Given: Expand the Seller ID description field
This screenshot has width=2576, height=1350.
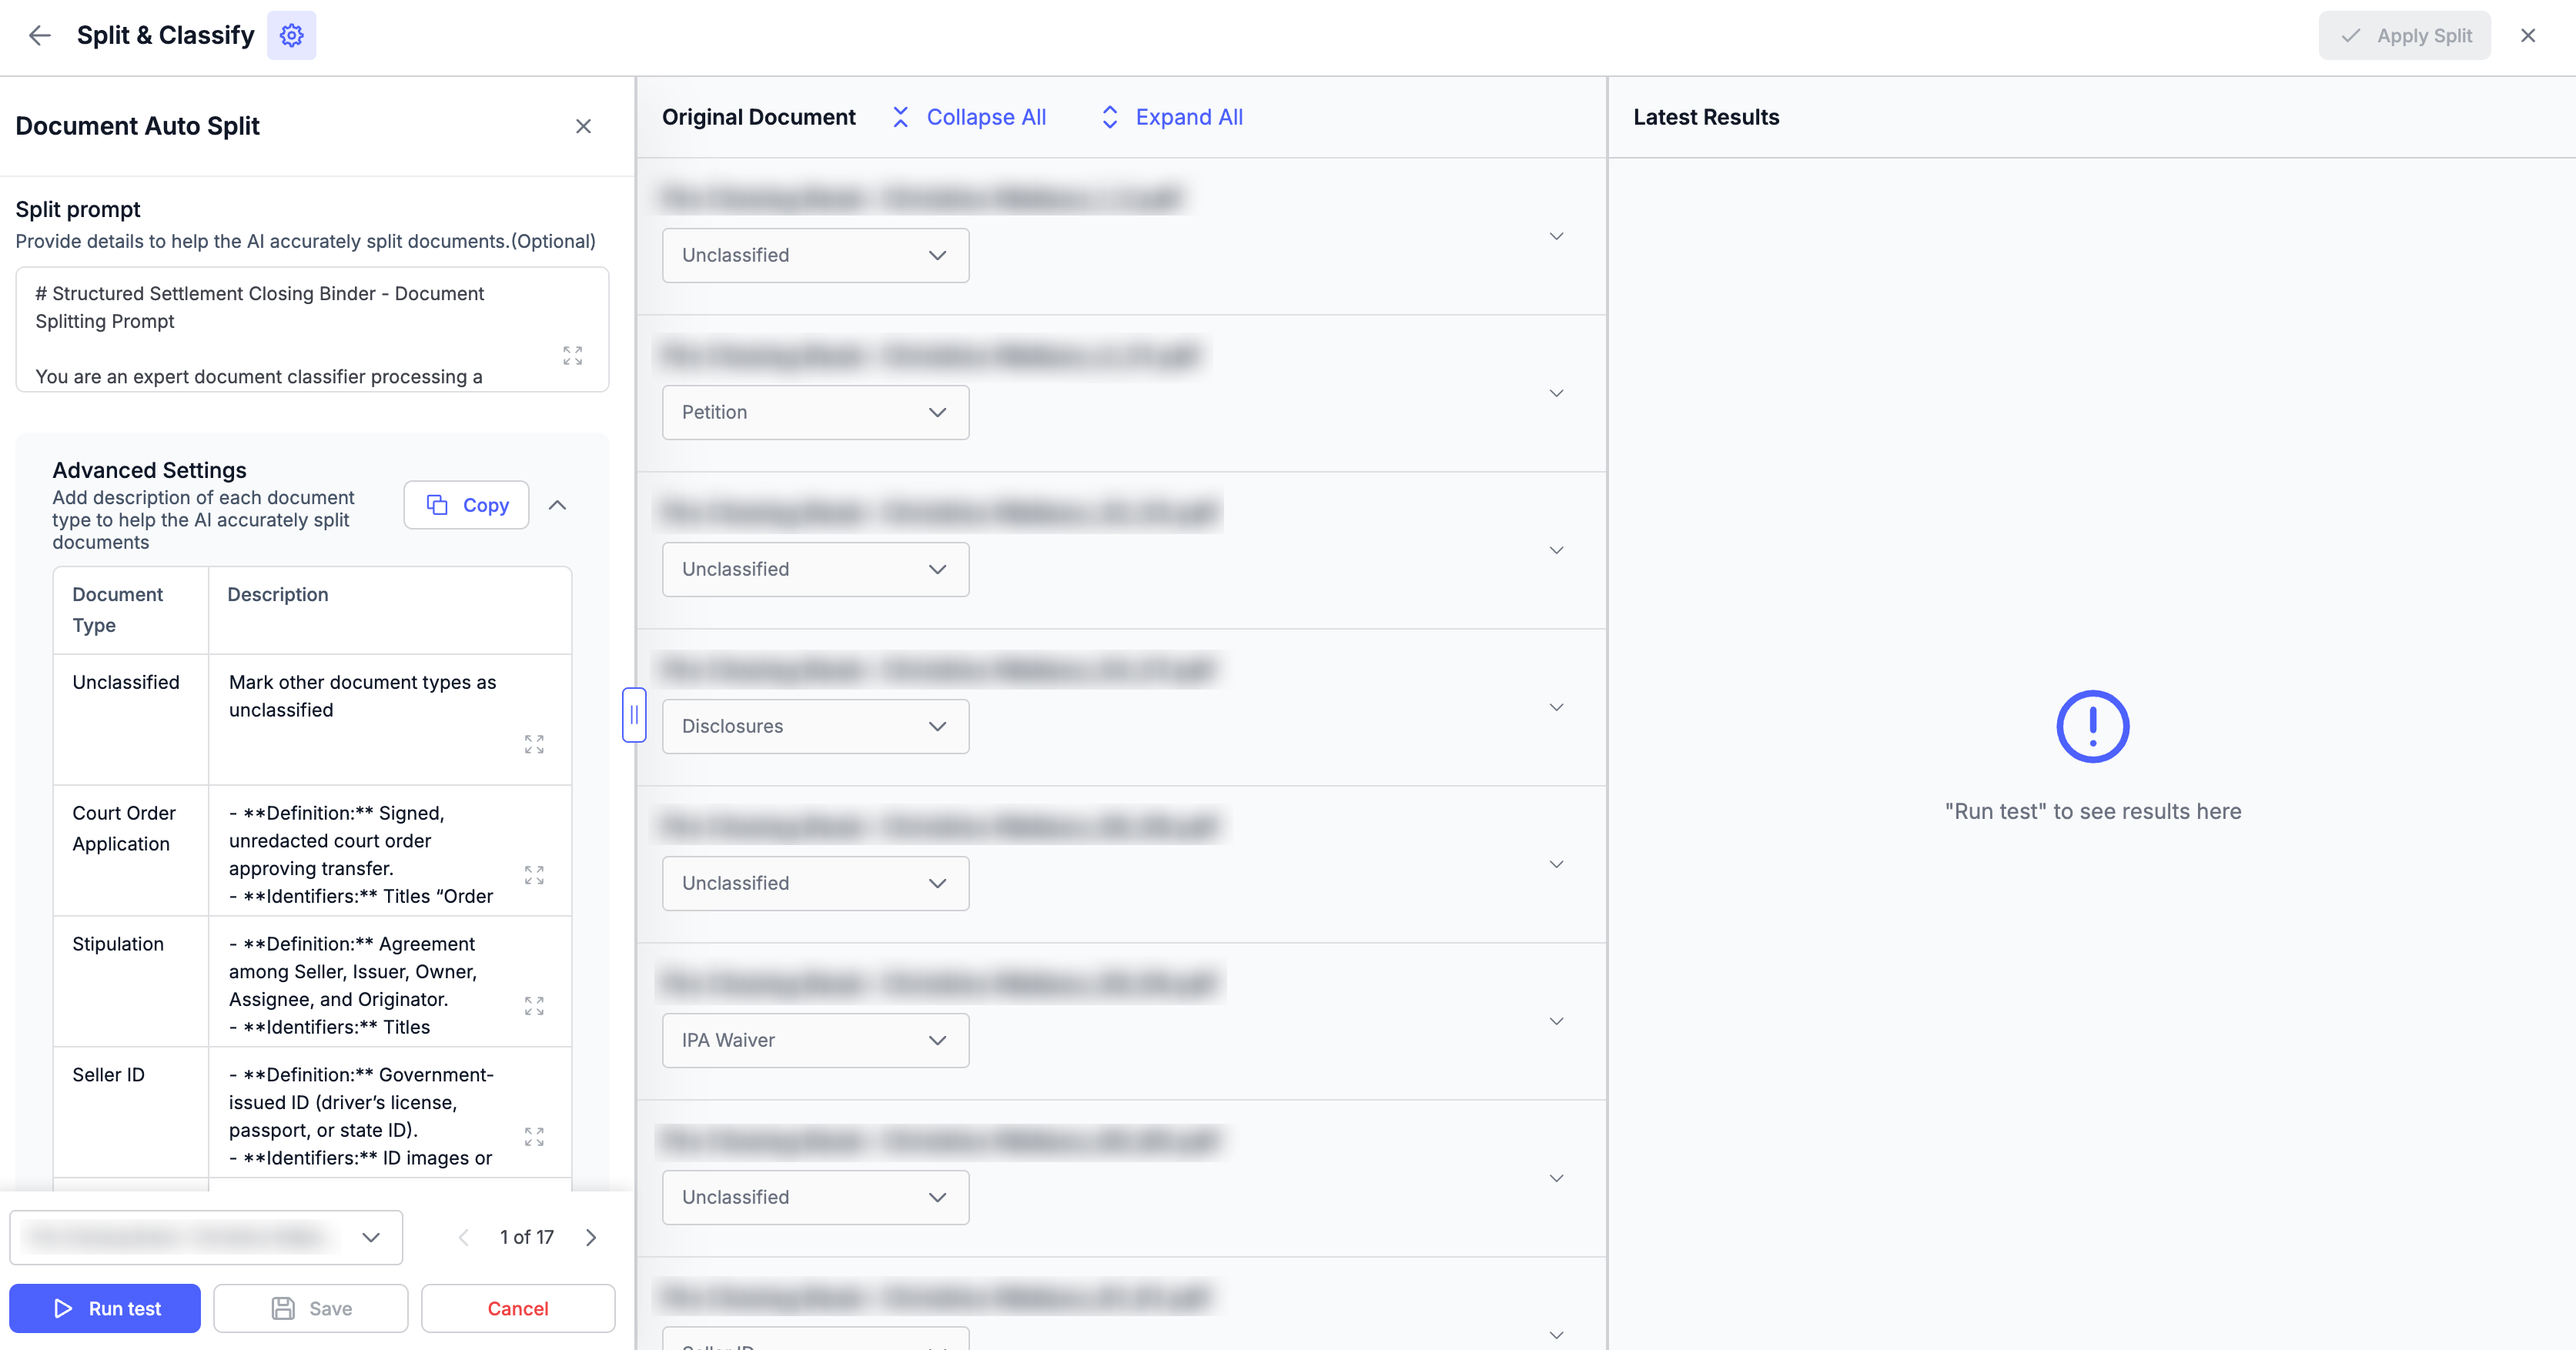Looking at the screenshot, I should pyautogui.click(x=534, y=1137).
